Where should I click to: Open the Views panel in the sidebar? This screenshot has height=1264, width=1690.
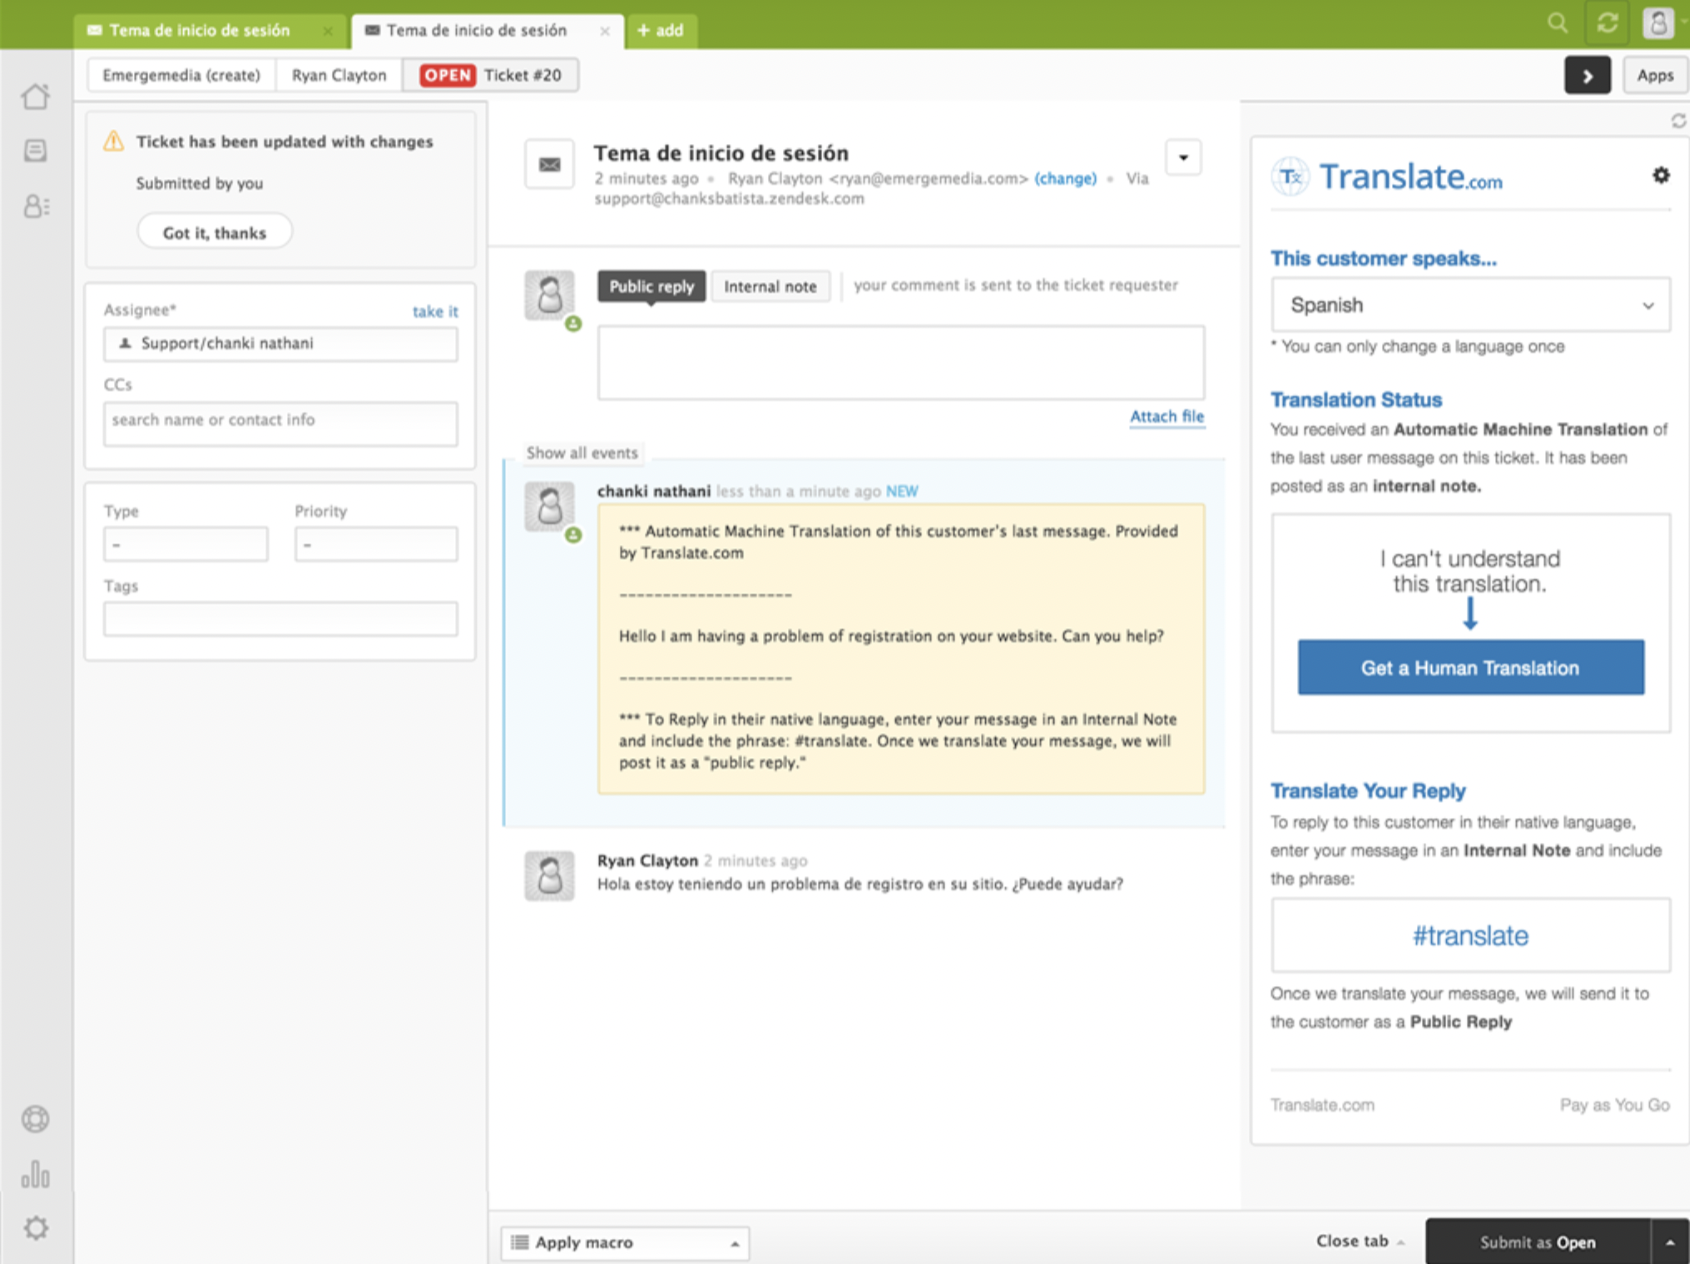36,150
